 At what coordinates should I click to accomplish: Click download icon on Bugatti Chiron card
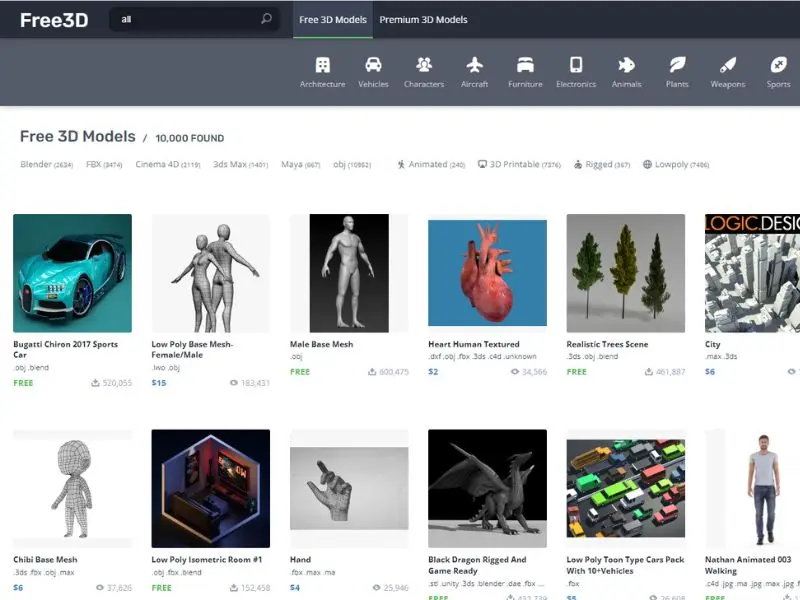(95, 383)
